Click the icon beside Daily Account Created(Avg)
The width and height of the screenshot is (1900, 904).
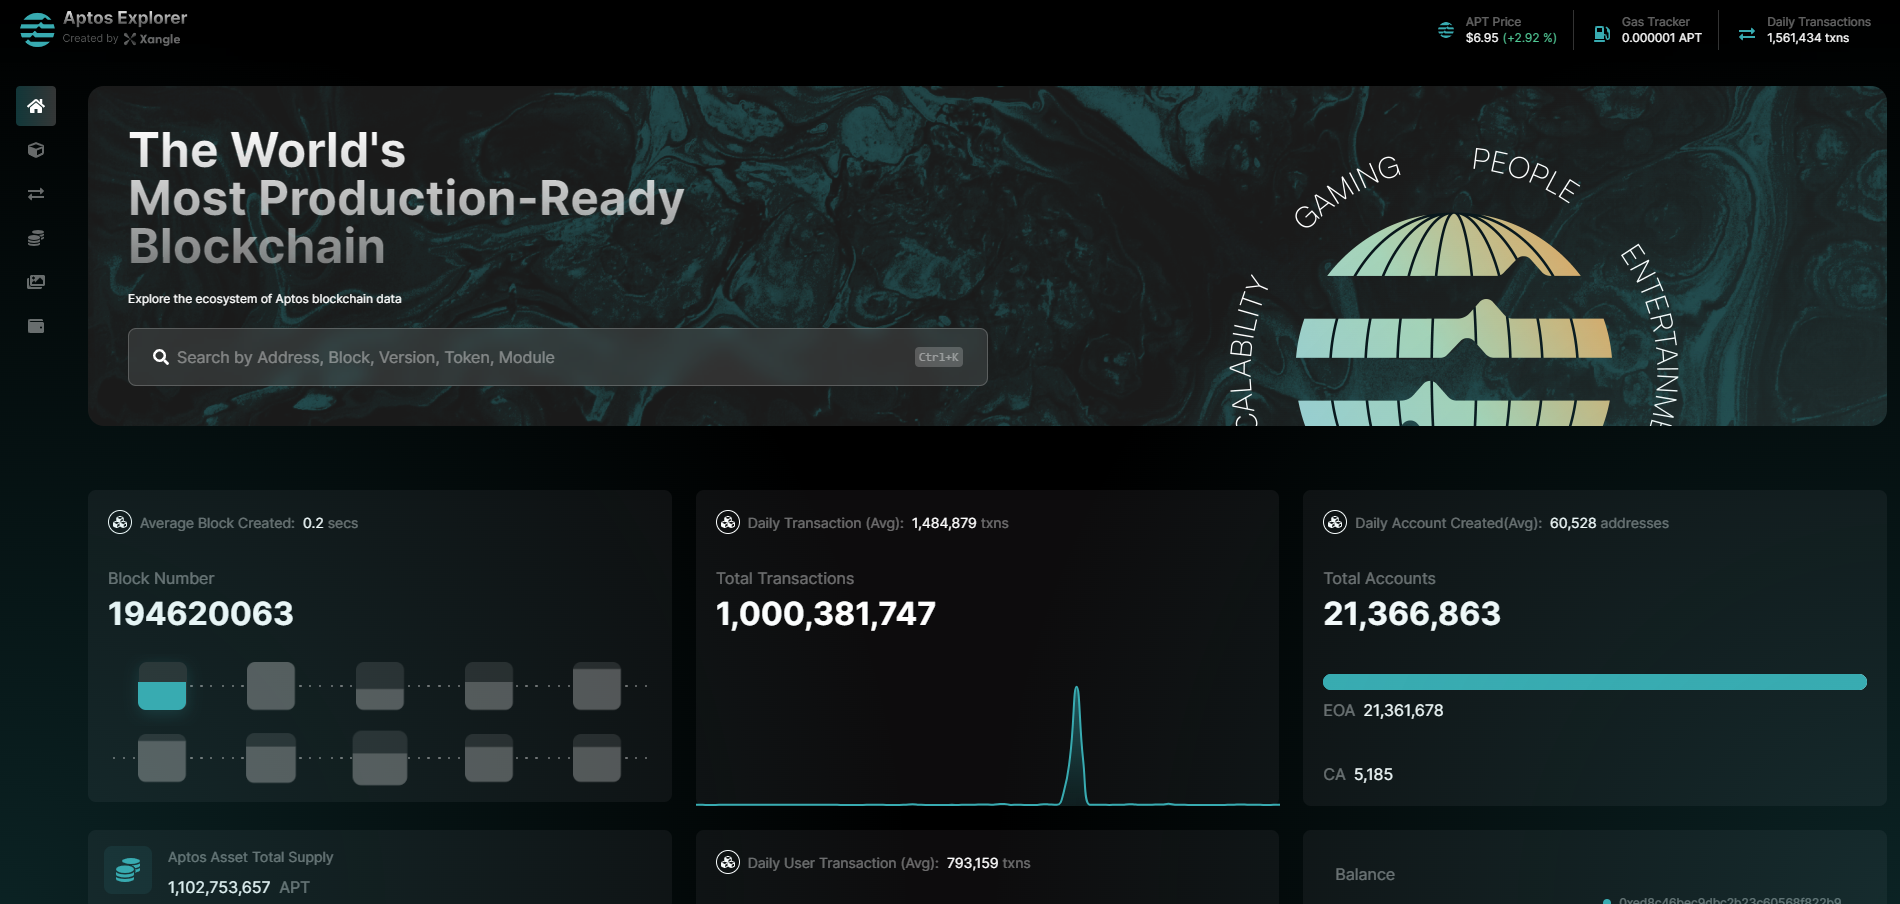point(1335,522)
